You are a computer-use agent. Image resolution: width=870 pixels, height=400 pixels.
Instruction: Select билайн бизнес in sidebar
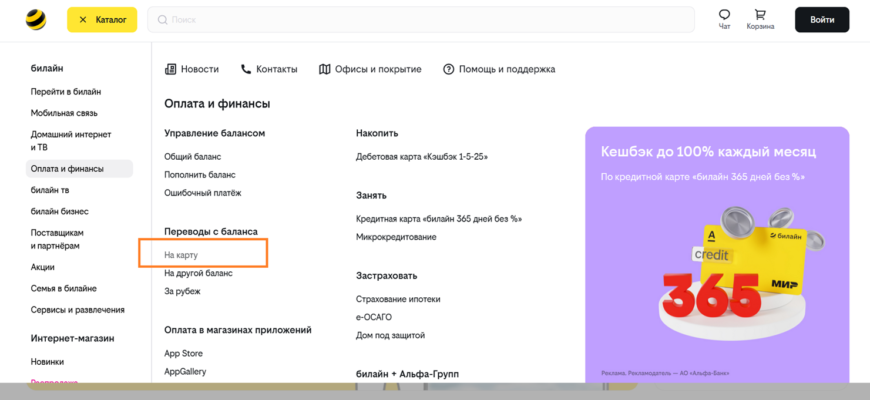click(x=59, y=211)
